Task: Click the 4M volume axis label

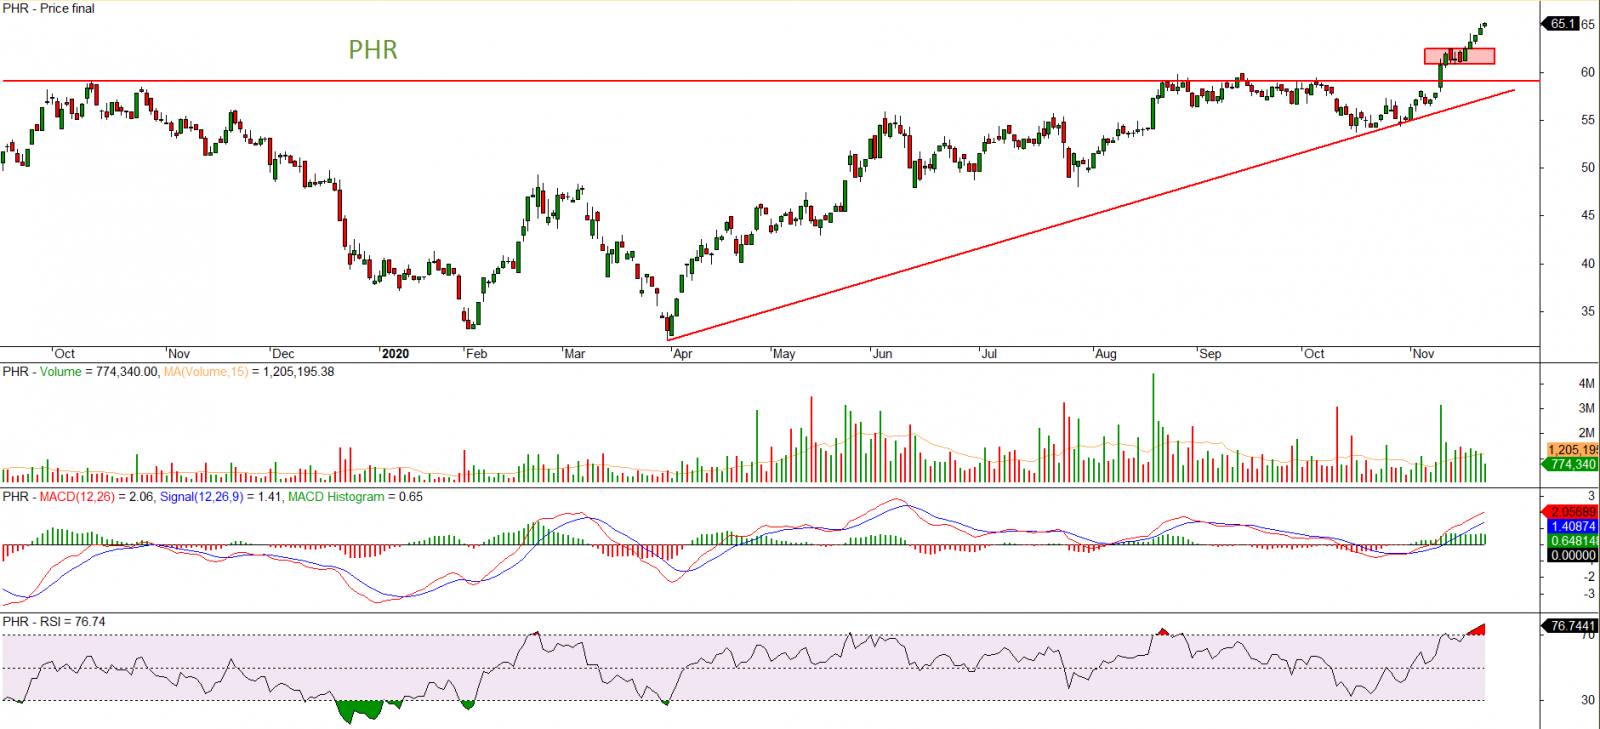Action: pyautogui.click(x=1587, y=384)
